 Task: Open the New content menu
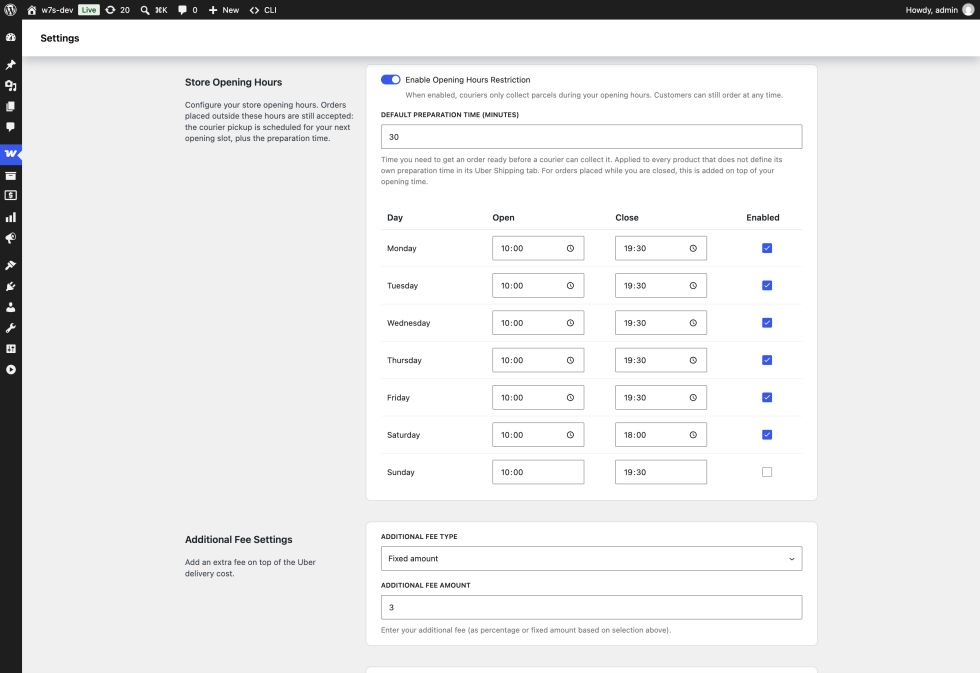(x=224, y=10)
